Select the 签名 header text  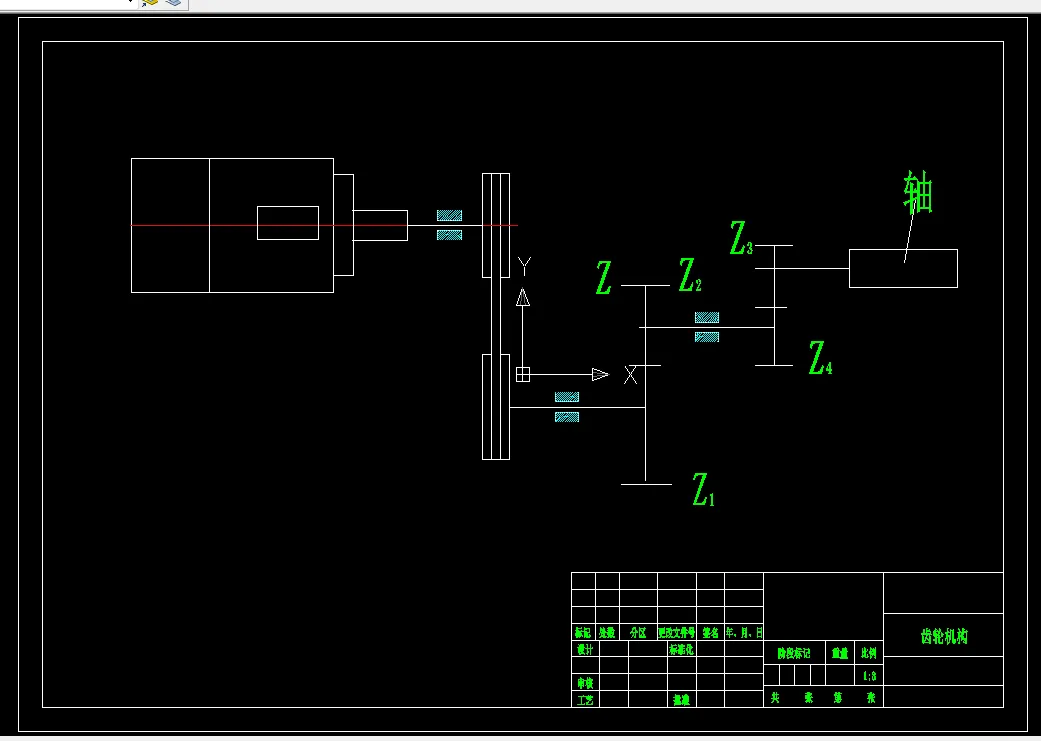(x=710, y=633)
